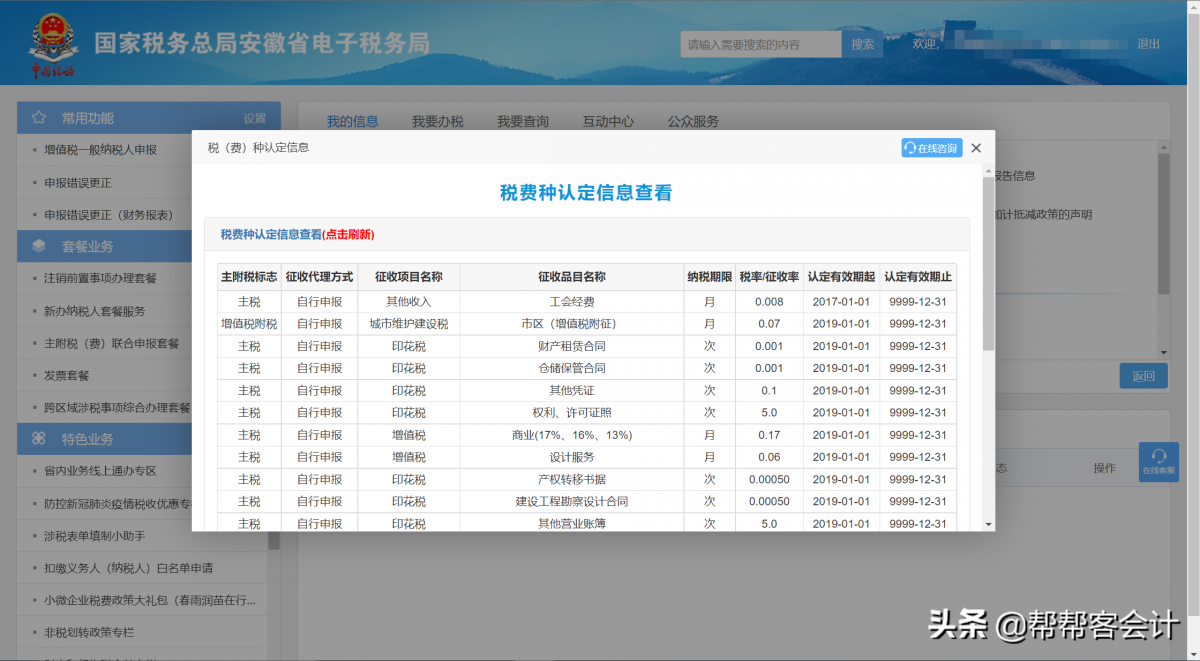
Task: Click 点击刷新 to refresh tax info
Action: pos(348,235)
